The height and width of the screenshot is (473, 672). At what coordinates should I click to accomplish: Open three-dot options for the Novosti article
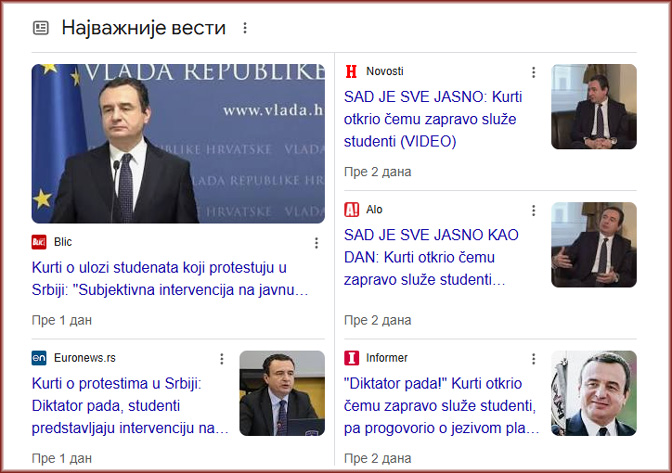[533, 72]
